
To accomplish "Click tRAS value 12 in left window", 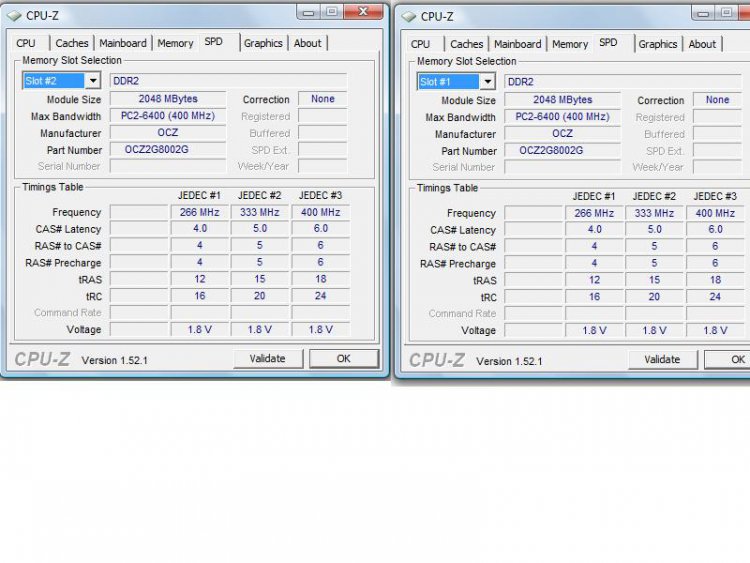I will click(199, 279).
